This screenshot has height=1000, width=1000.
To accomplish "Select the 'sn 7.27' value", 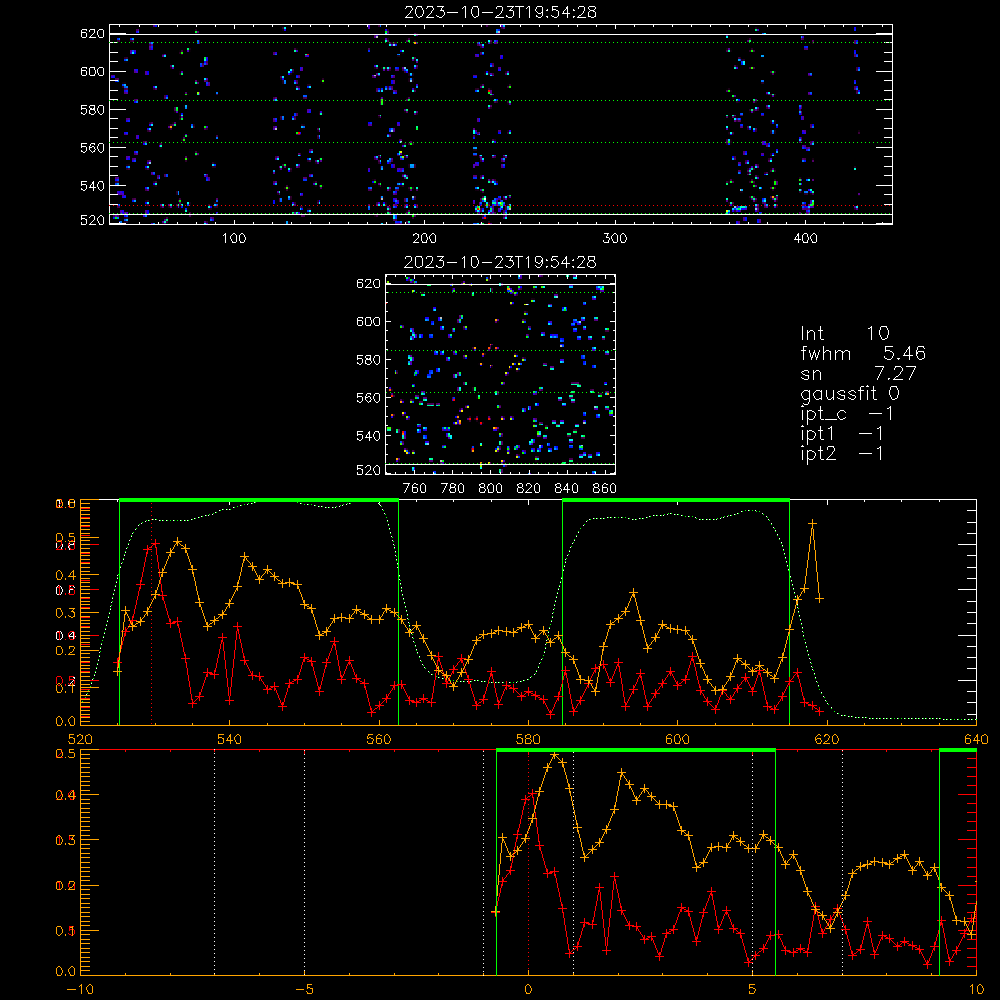I will pyautogui.click(x=858, y=373).
